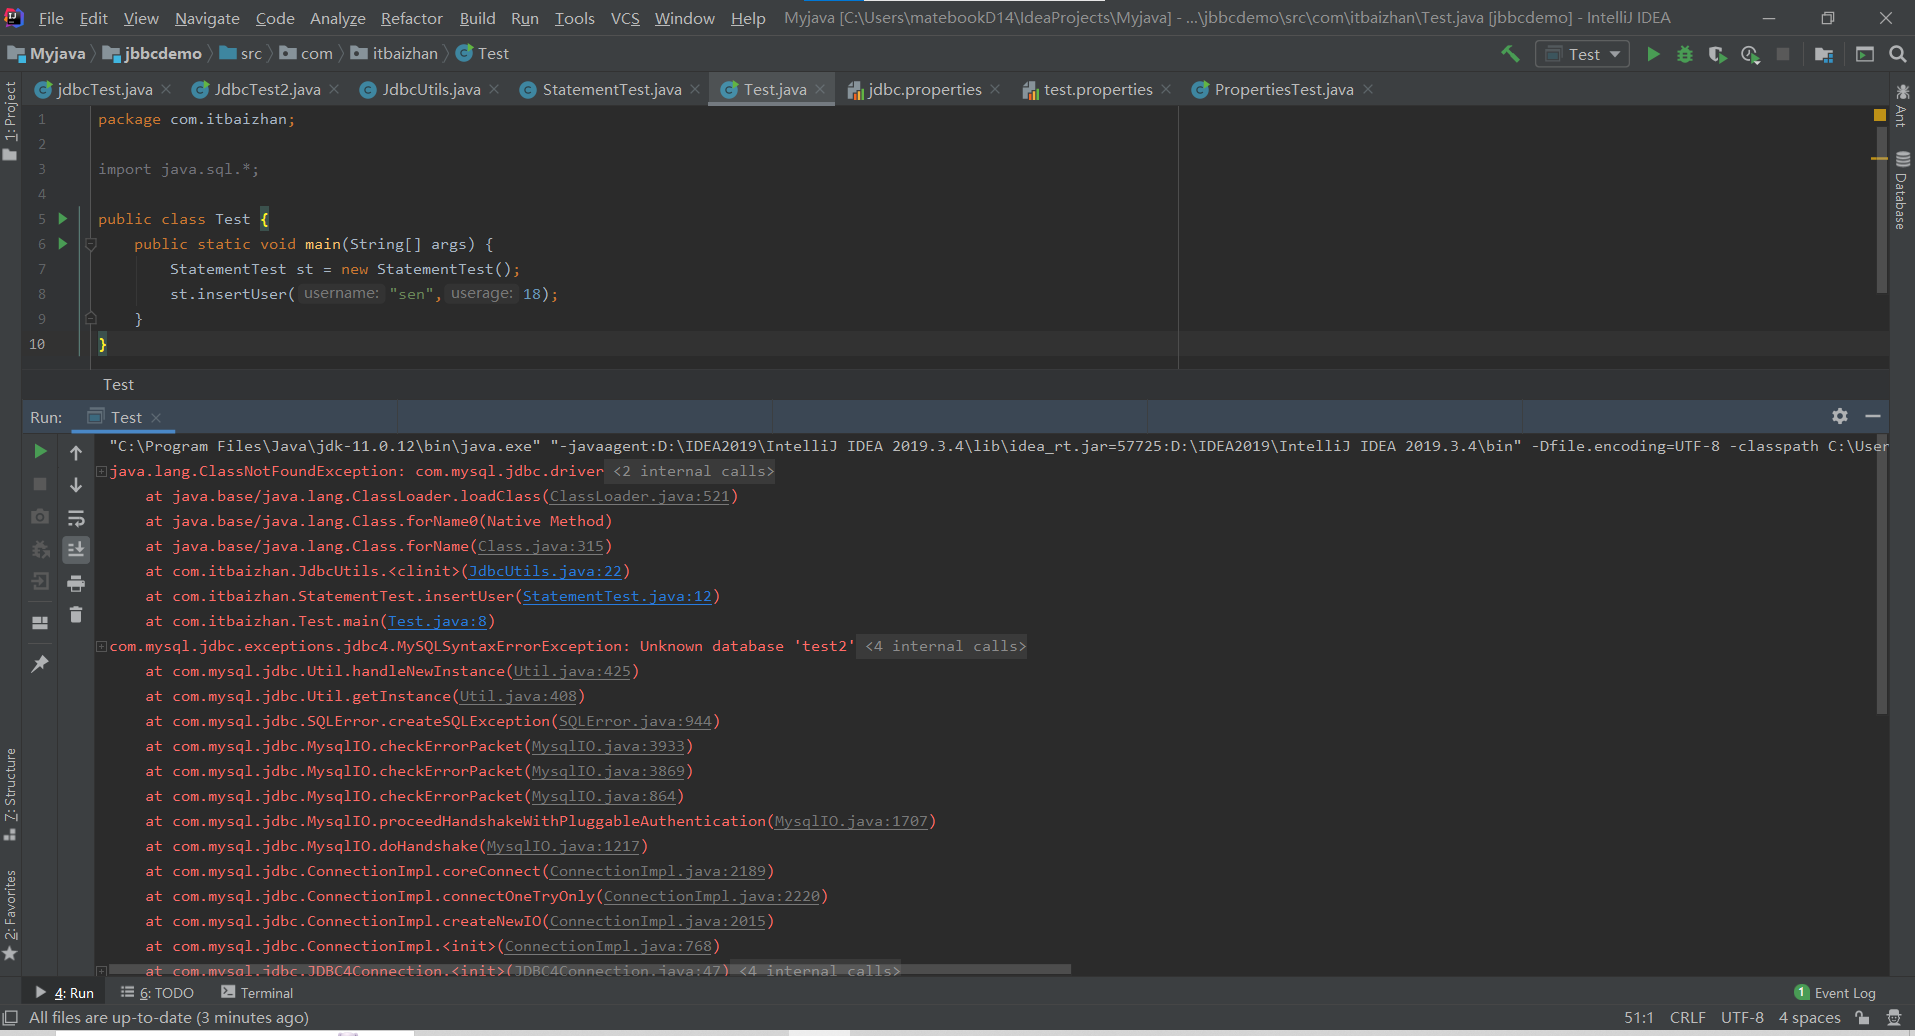Open the File menu
1915x1036 pixels.
(x=51, y=18)
